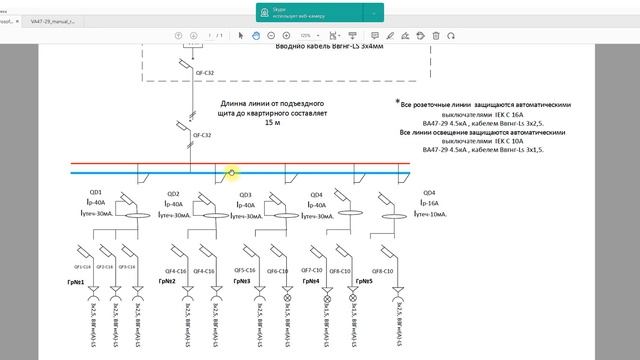Click the 15 м line length text

pyautogui.click(x=272, y=122)
